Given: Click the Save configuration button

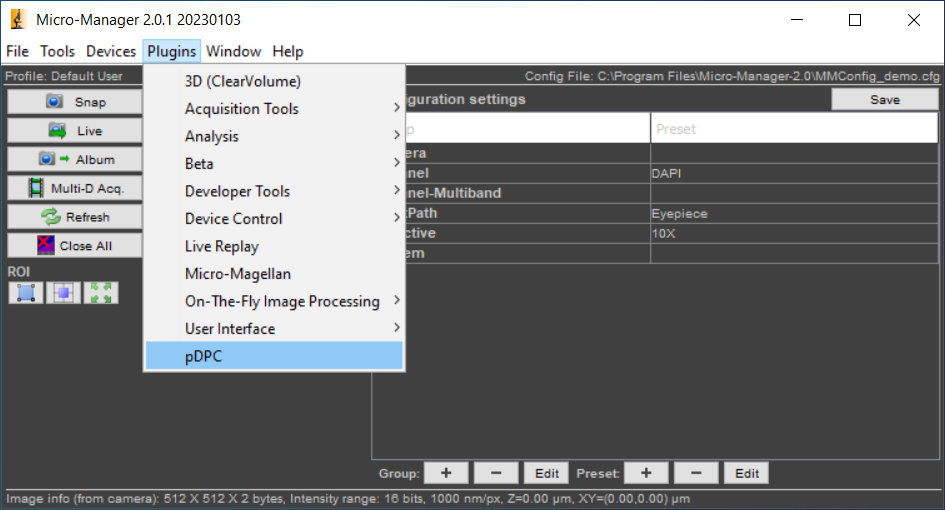Looking at the screenshot, I should pyautogui.click(x=884, y=100).
